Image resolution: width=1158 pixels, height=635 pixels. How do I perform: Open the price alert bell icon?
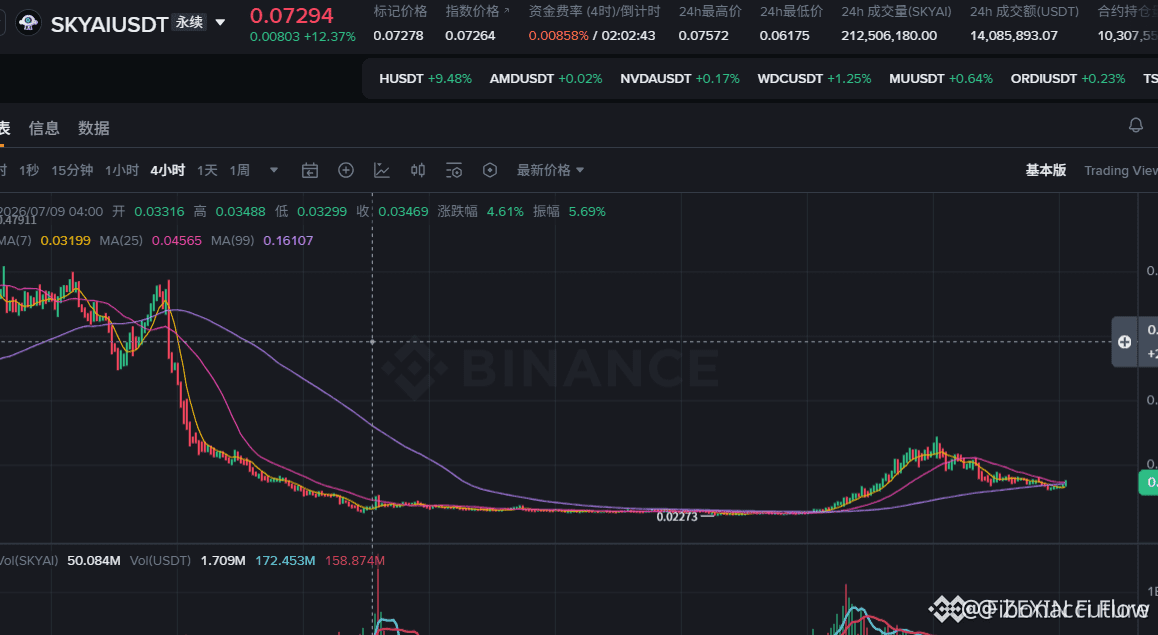(1136, 126)
